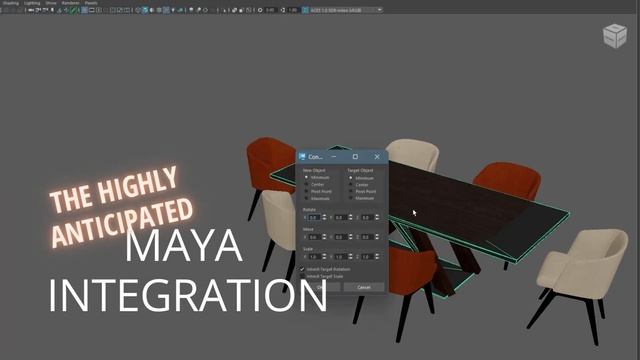Click the Scale X value field
This screenshot has height=360, width=640.
pos(314,256)
